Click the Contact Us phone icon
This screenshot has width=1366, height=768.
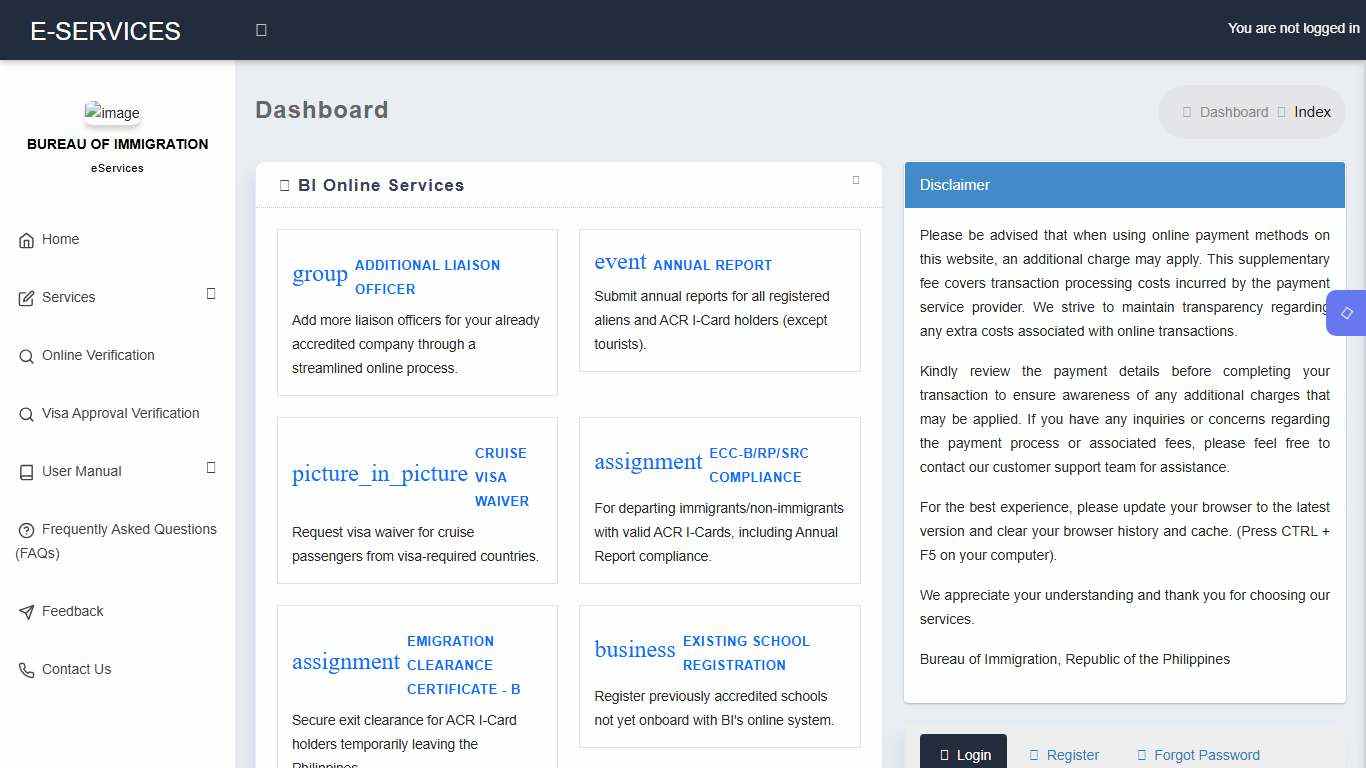pyautogui.click(x=26, y=670)
